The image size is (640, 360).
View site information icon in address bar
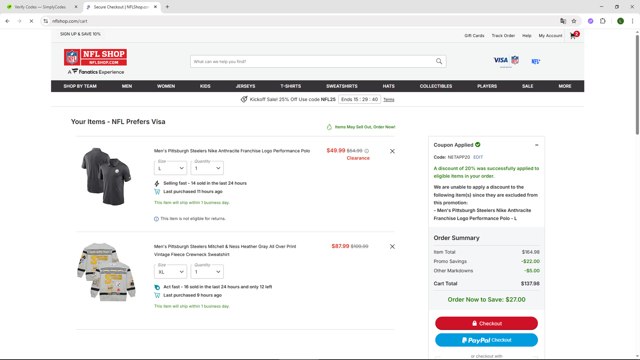click(x=46, y=21)
